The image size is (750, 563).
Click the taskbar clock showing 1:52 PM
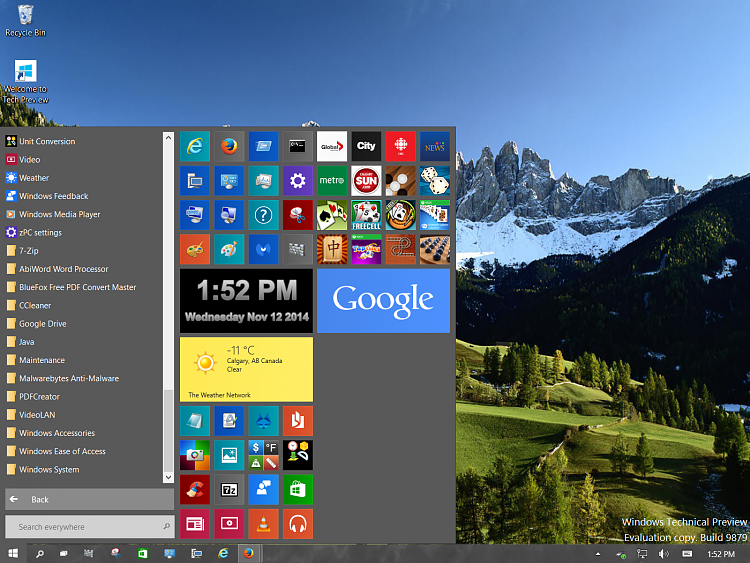click(721, 554)
